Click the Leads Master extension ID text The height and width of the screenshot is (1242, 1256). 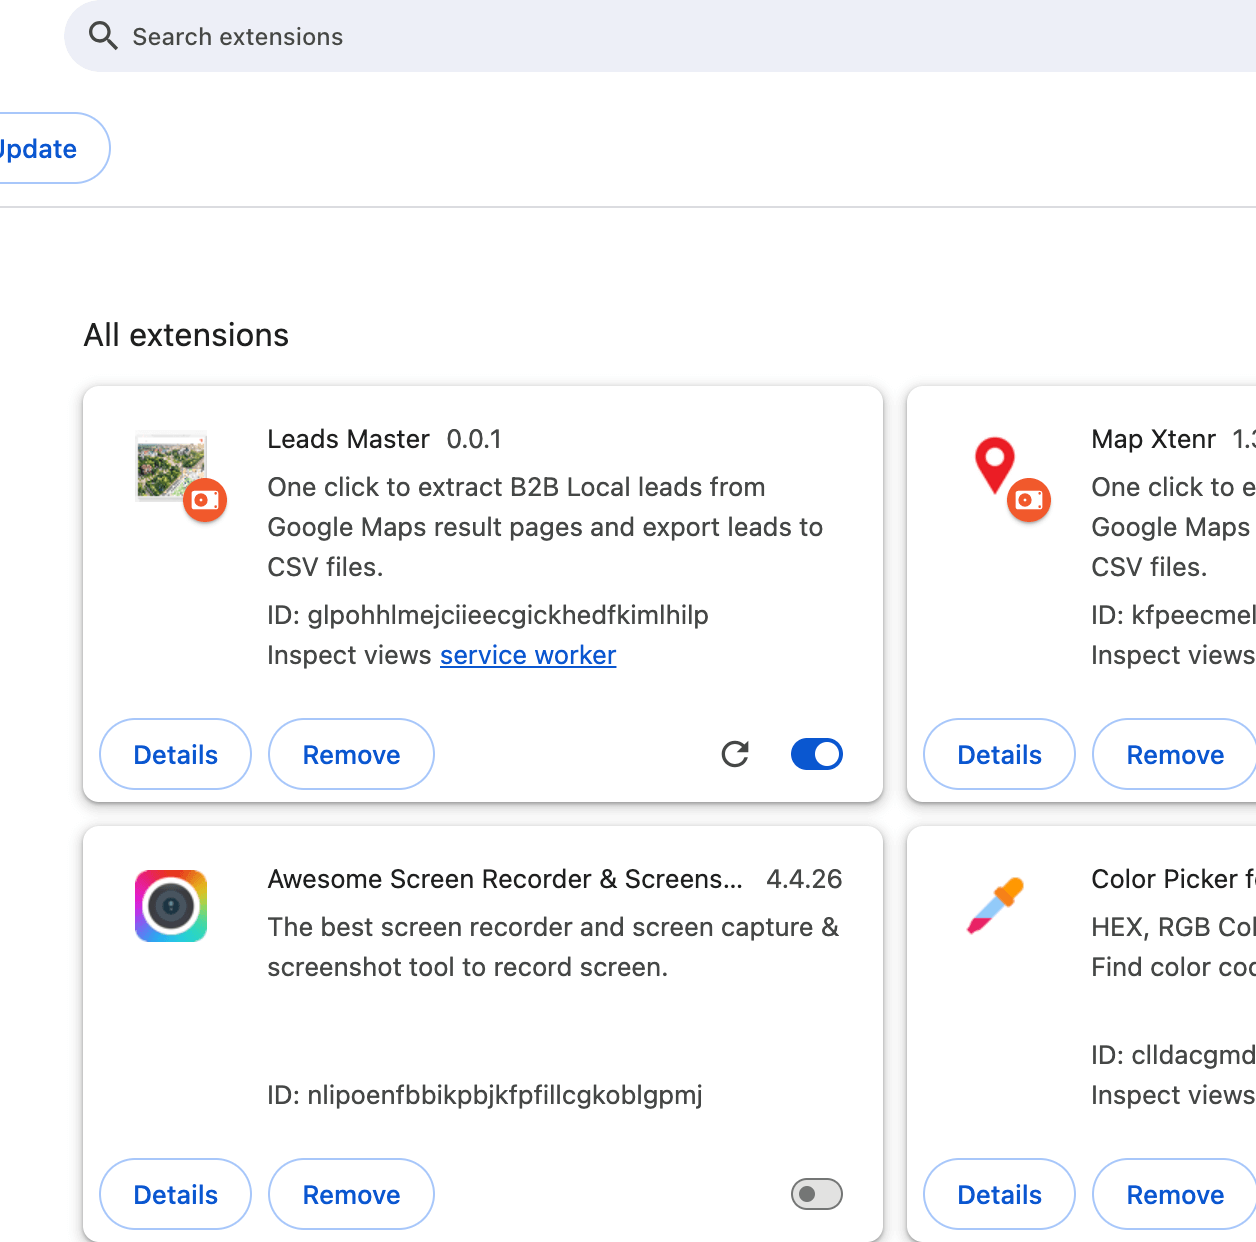(x=488, y=615)
